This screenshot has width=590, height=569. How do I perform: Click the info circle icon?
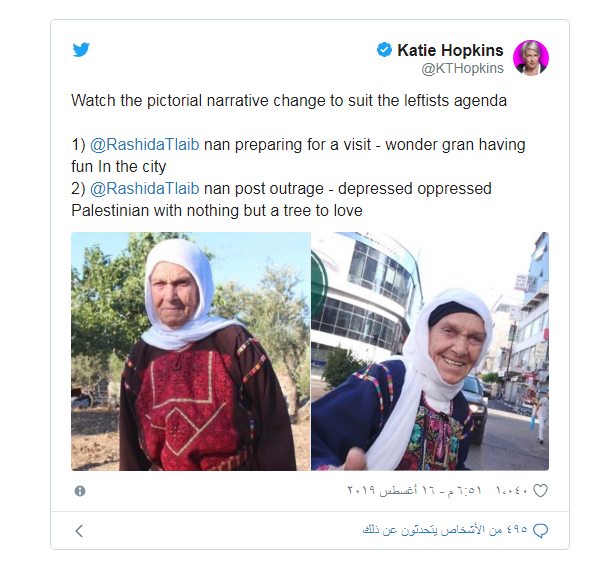tap(80, 491)
